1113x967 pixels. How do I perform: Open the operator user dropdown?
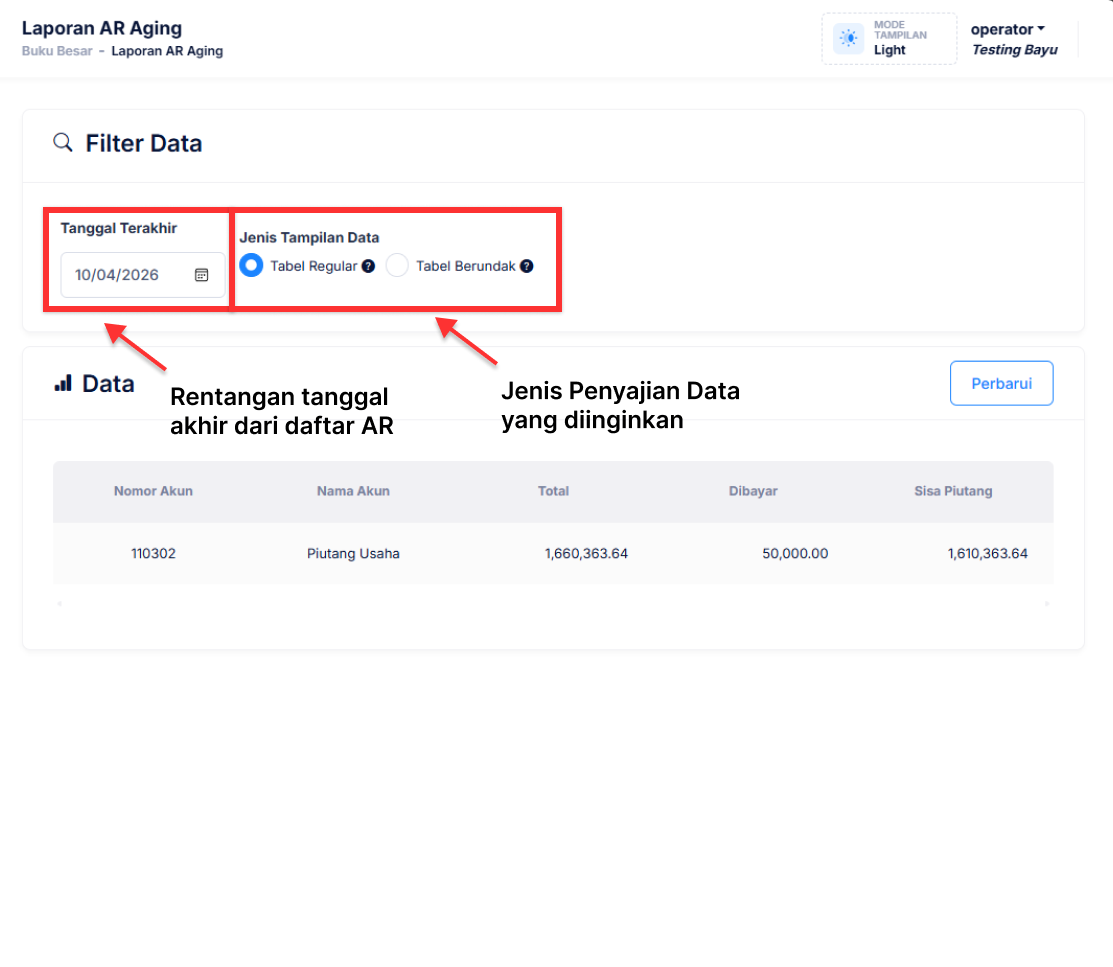pos(1007,30)
